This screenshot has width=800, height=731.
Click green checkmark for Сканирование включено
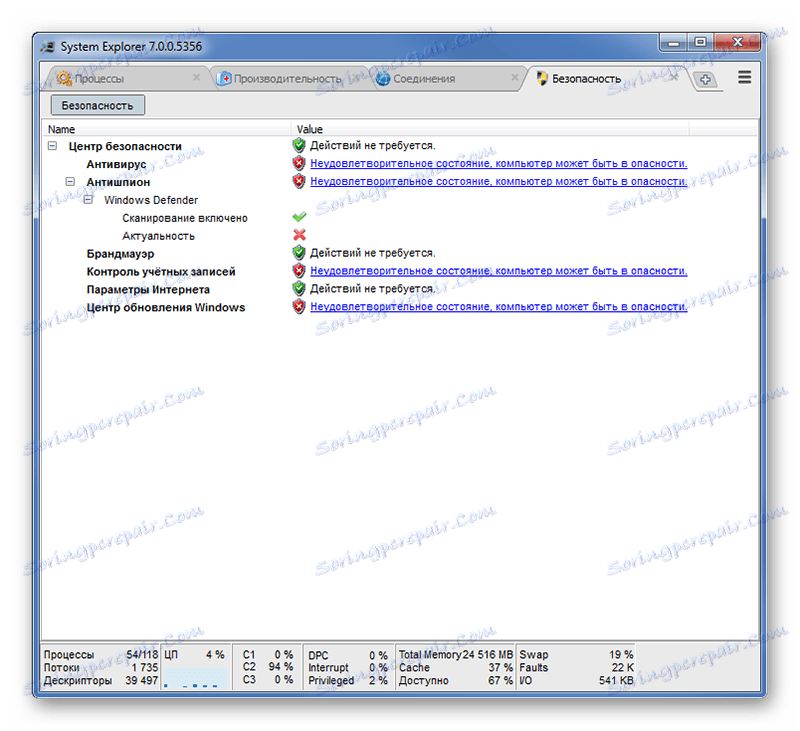299,217
